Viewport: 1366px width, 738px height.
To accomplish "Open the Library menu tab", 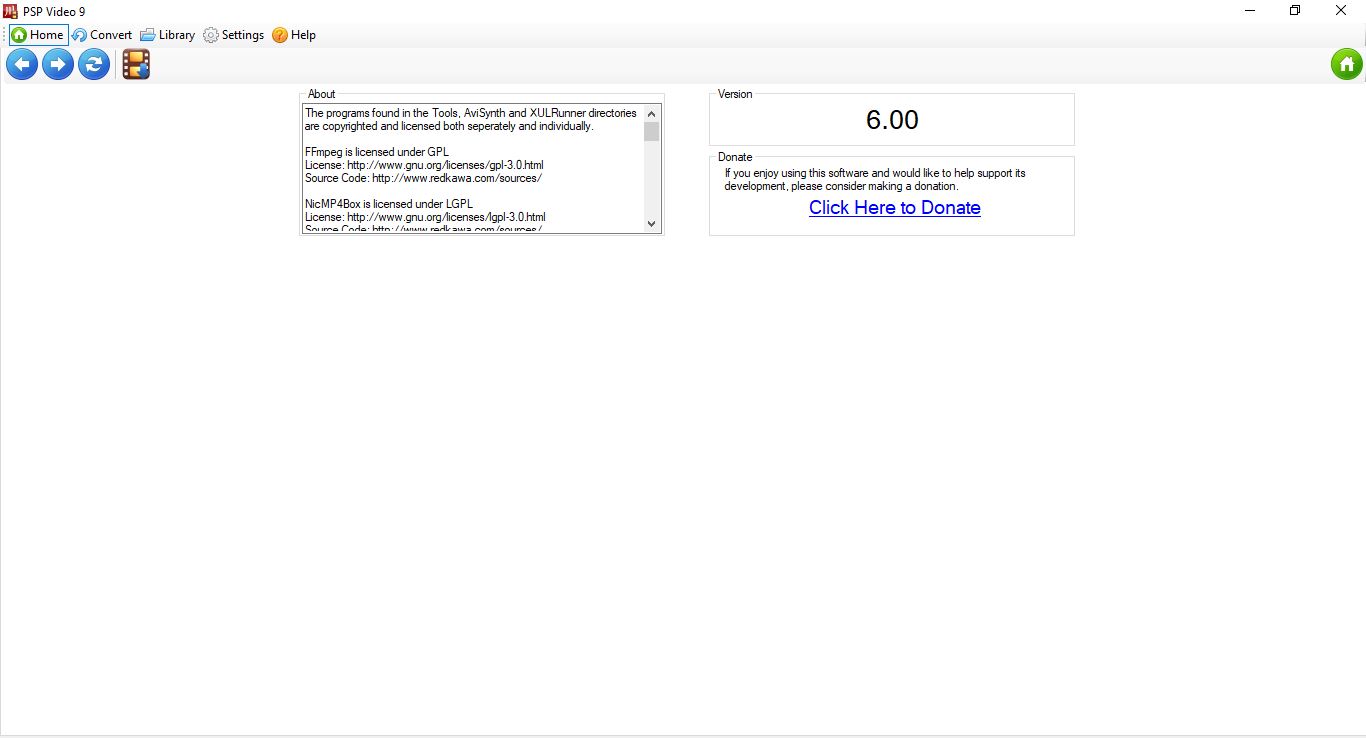I will pos(167,35).
